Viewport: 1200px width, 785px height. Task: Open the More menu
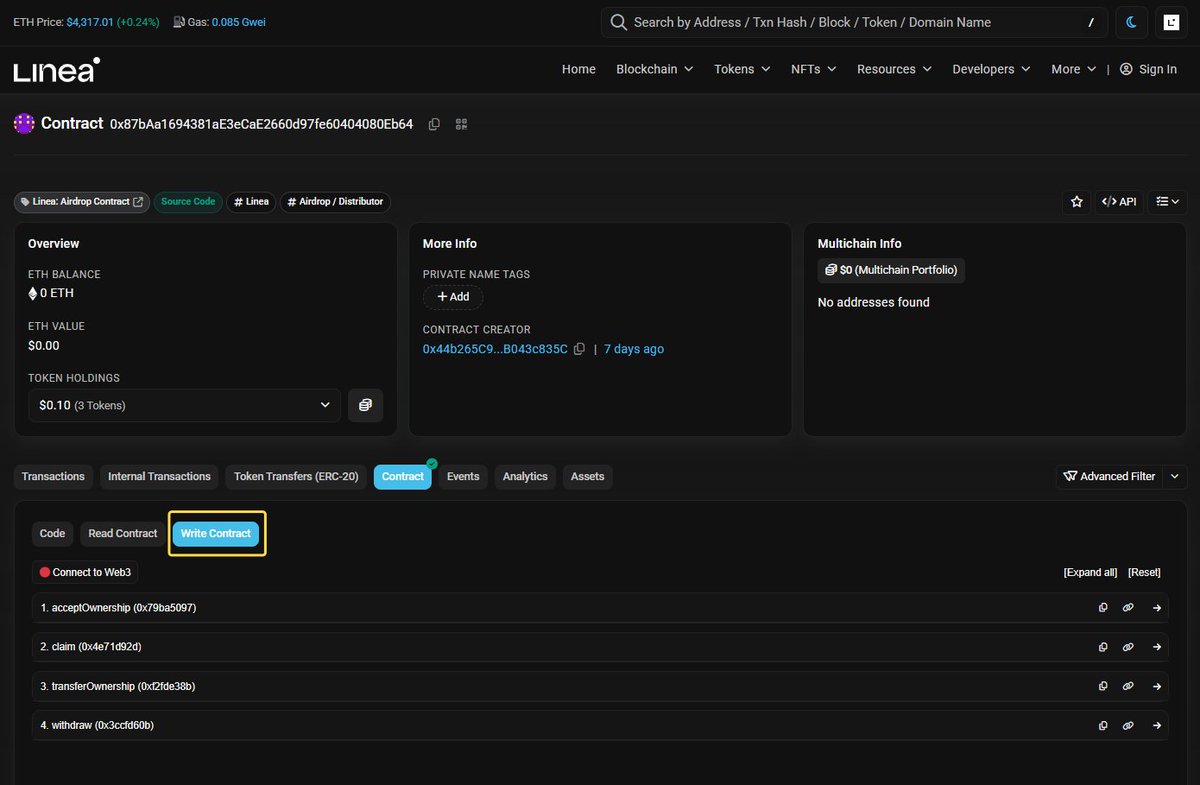click(x=1074, y=69)
